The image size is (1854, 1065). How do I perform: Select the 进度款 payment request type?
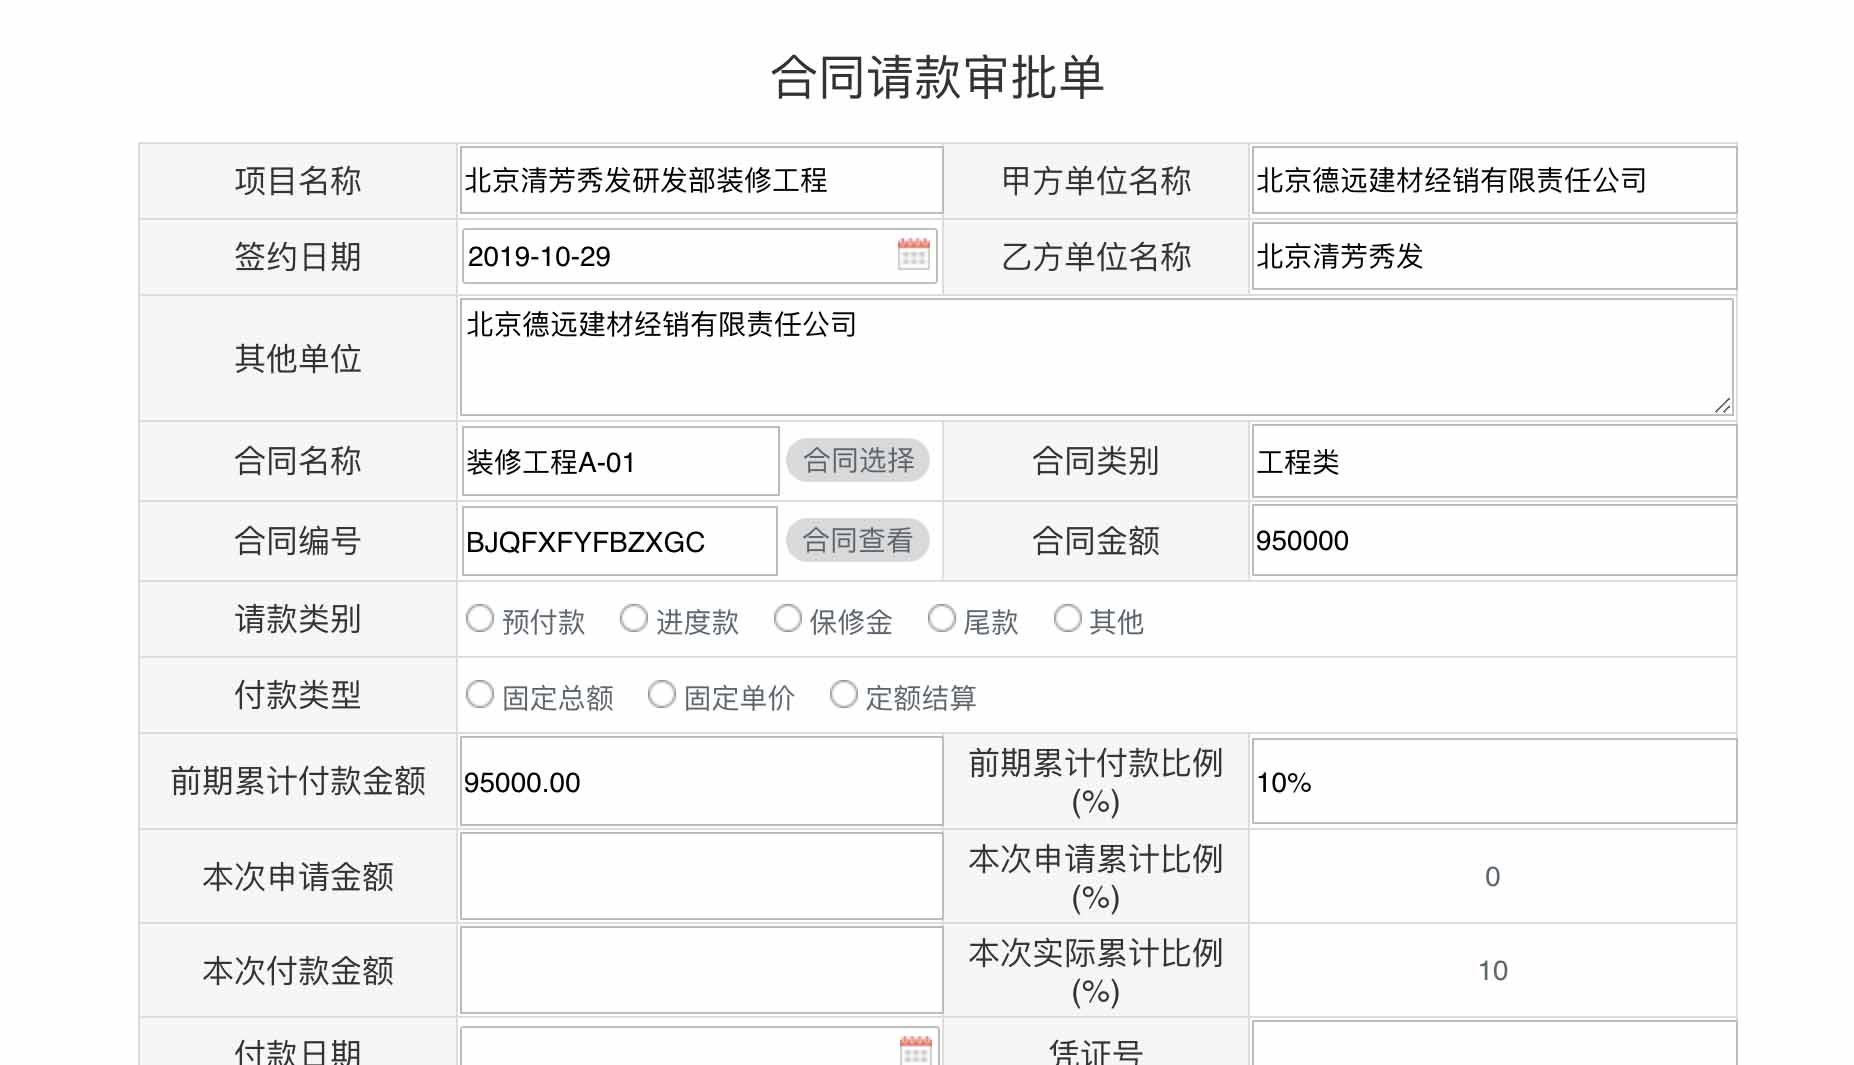click(x=635, y=618)
